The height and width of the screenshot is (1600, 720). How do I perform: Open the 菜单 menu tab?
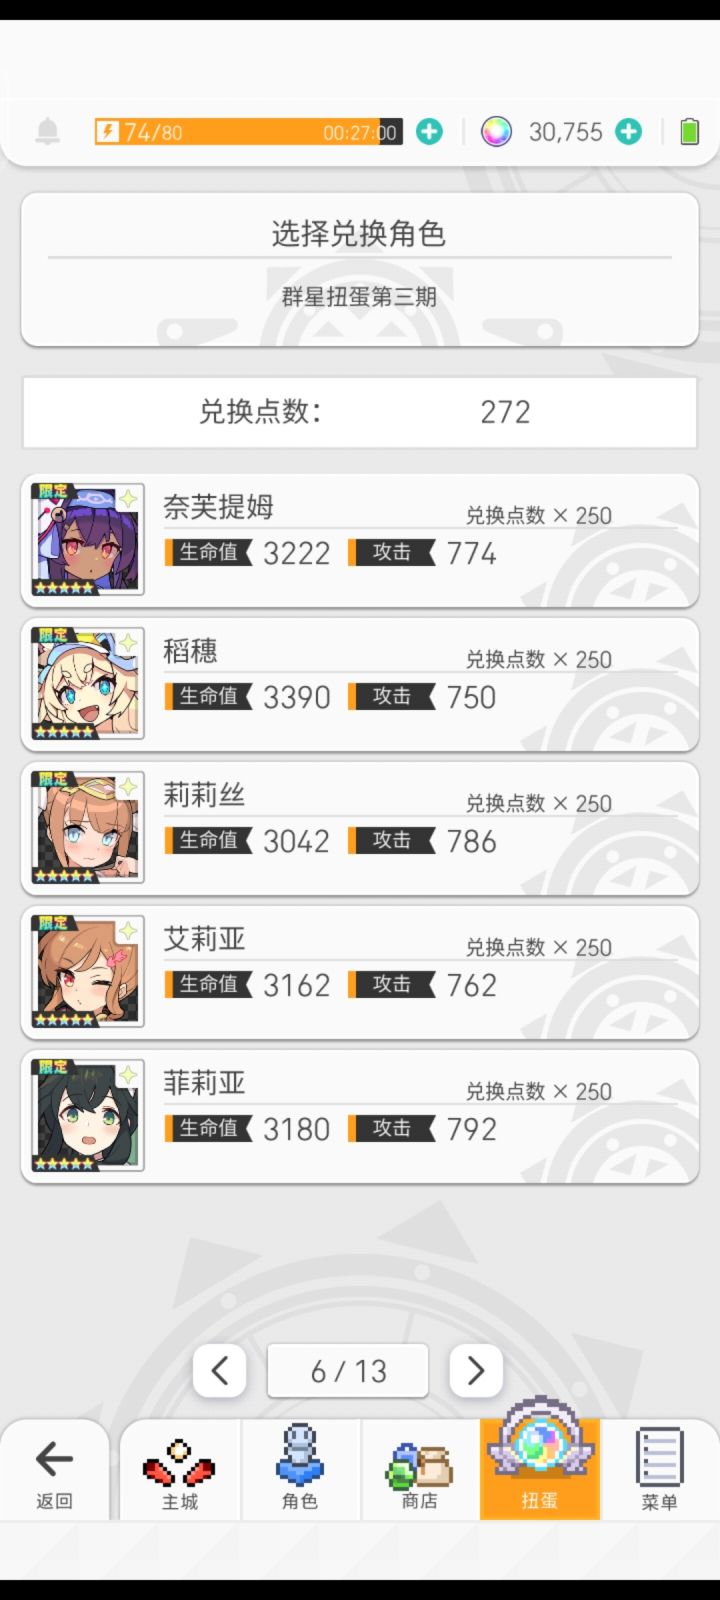point(659,1468)
